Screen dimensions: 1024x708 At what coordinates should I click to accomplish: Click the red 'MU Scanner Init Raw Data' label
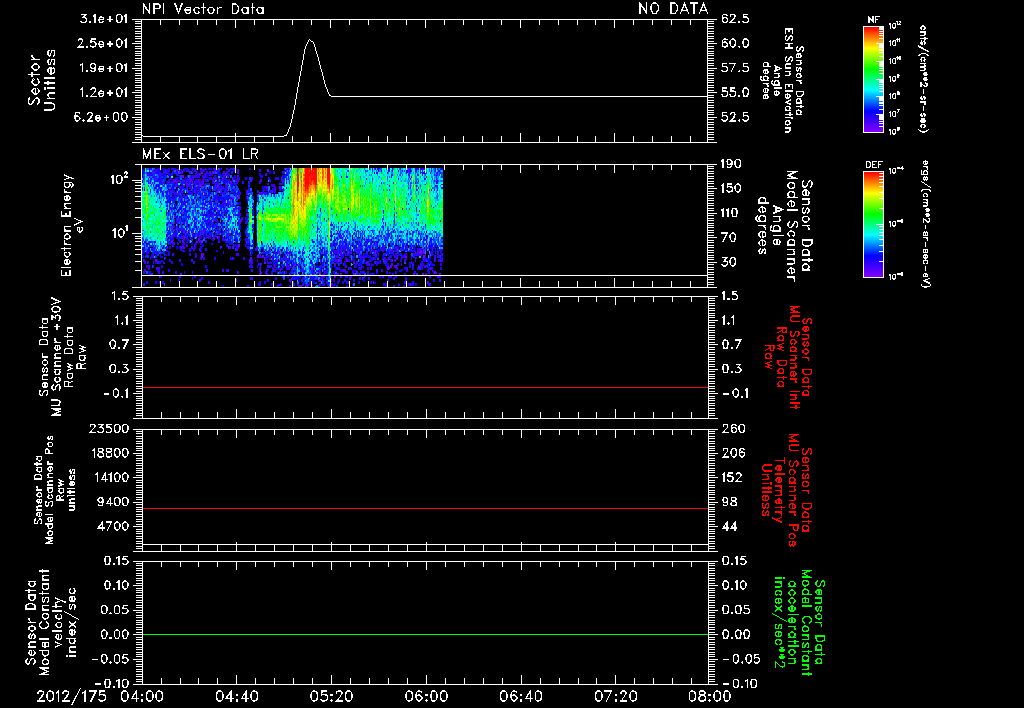788,357
